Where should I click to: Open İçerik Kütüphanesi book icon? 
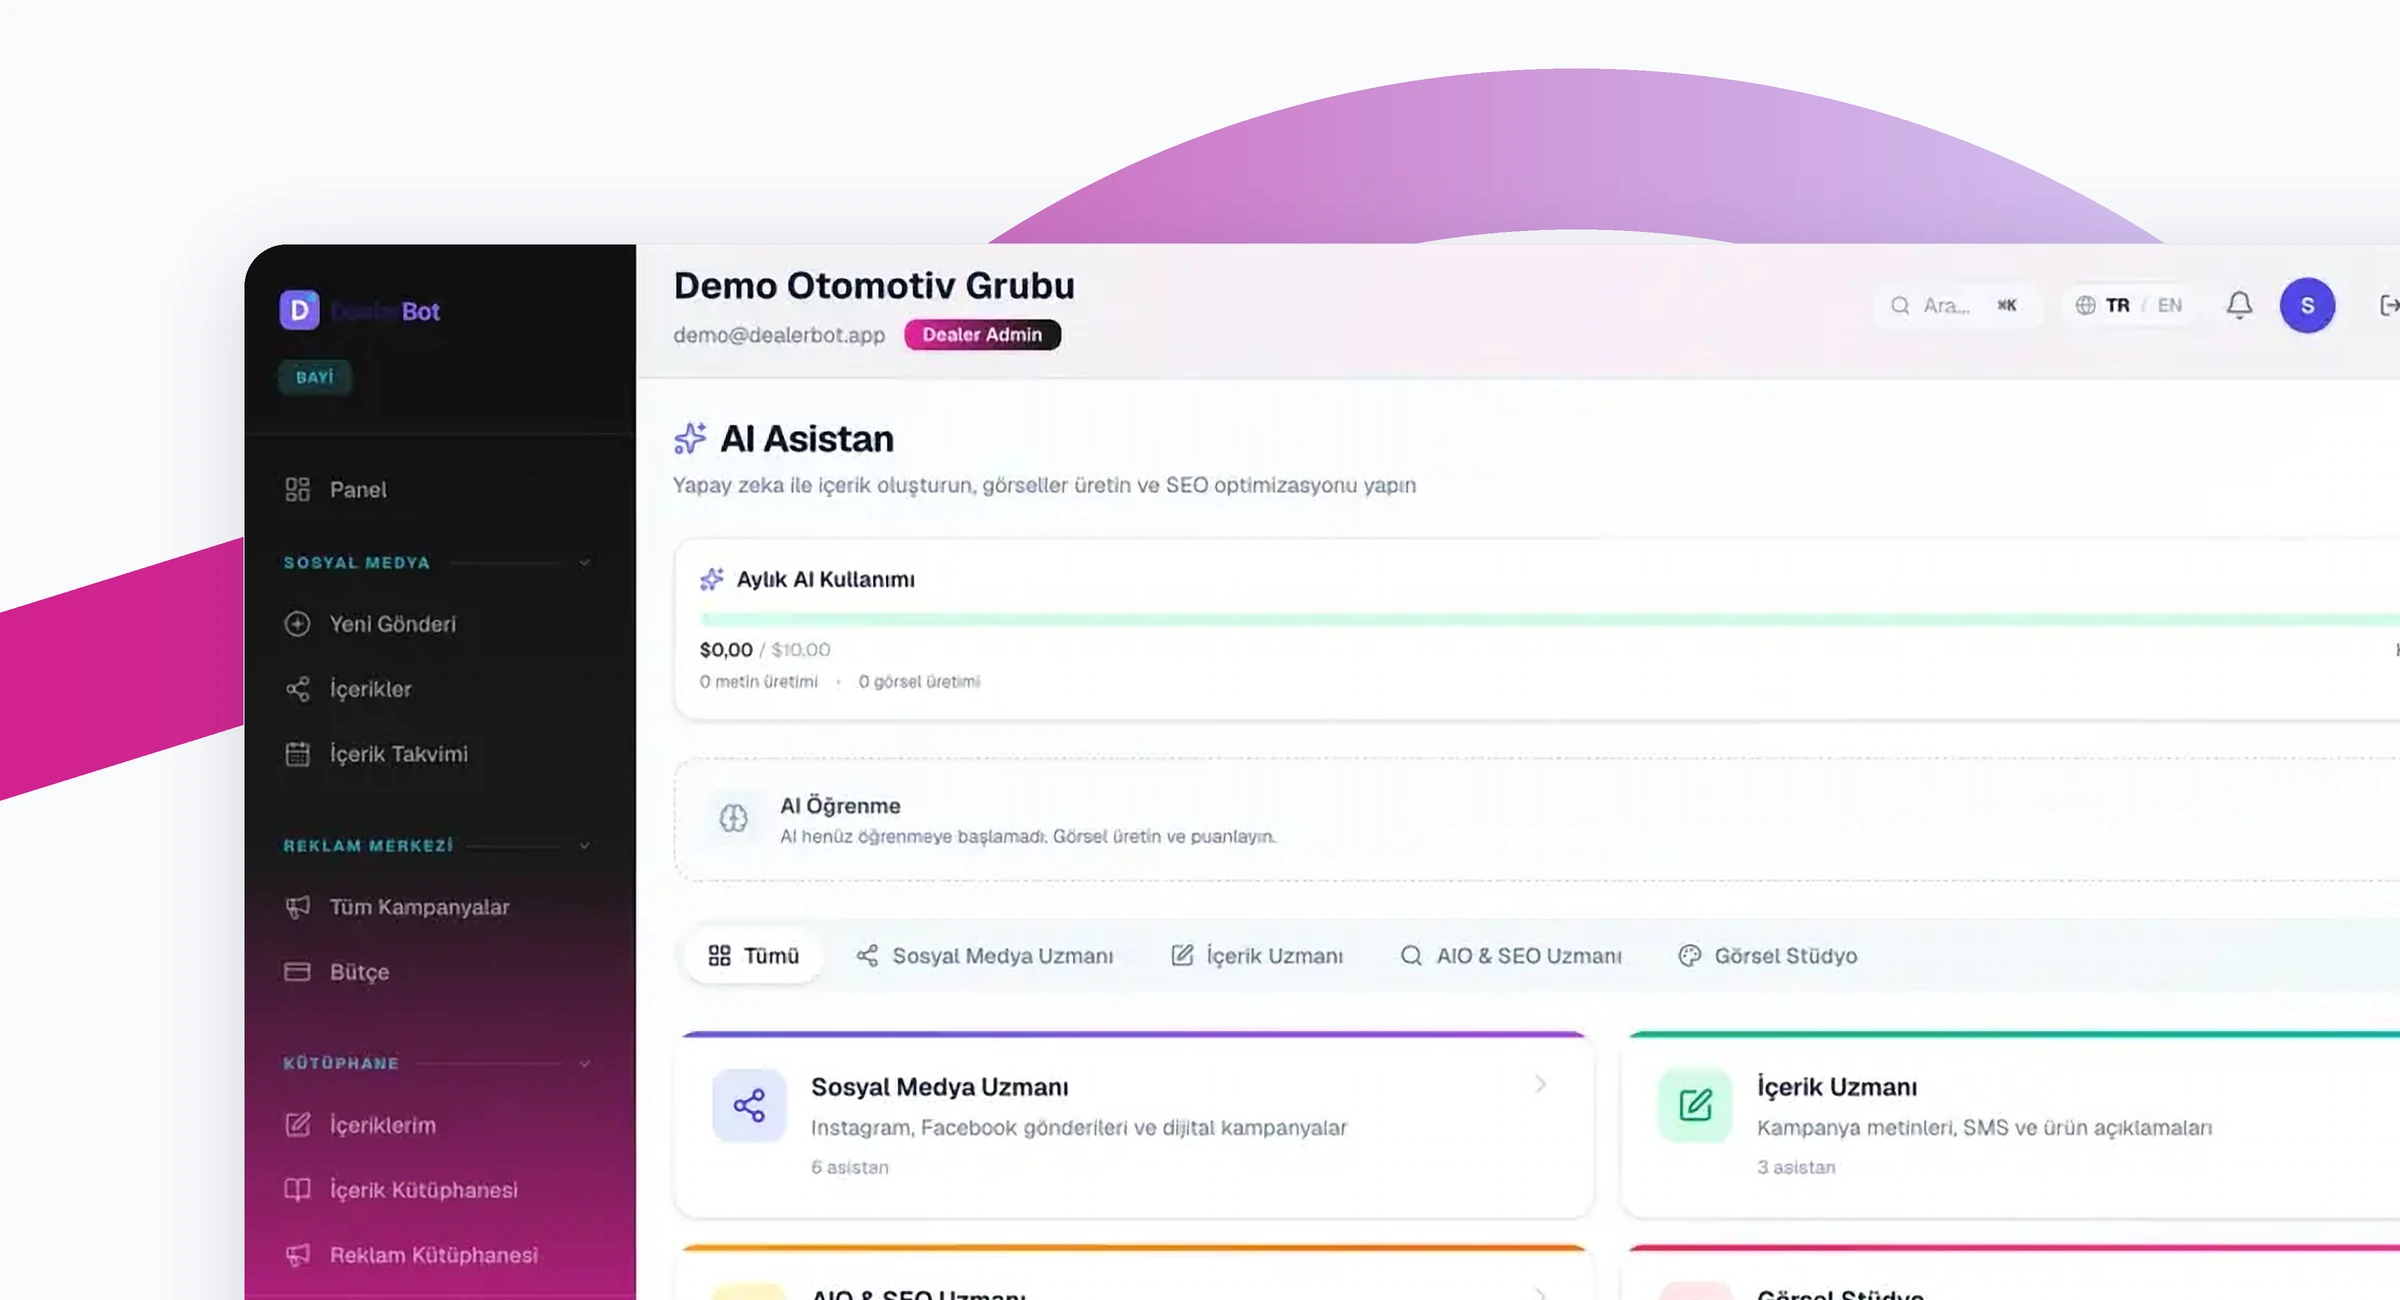click(x=297, y=1190)
